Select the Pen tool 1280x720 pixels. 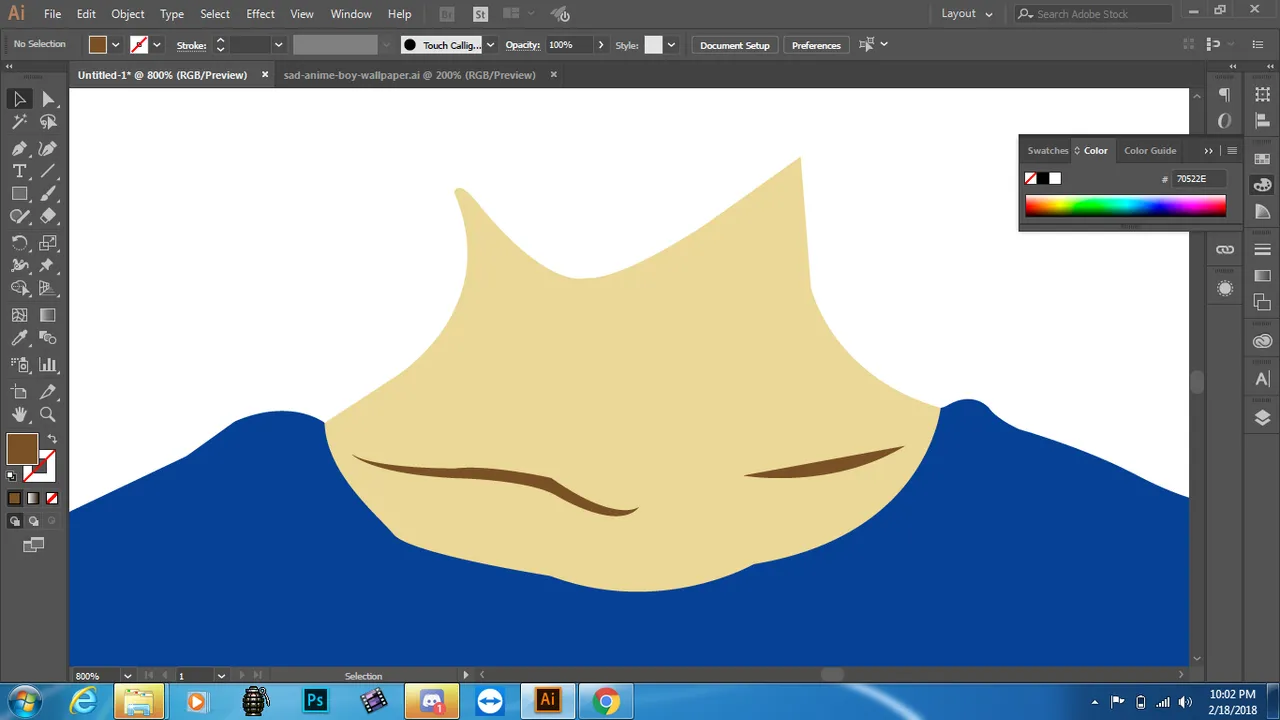[19, 148]
